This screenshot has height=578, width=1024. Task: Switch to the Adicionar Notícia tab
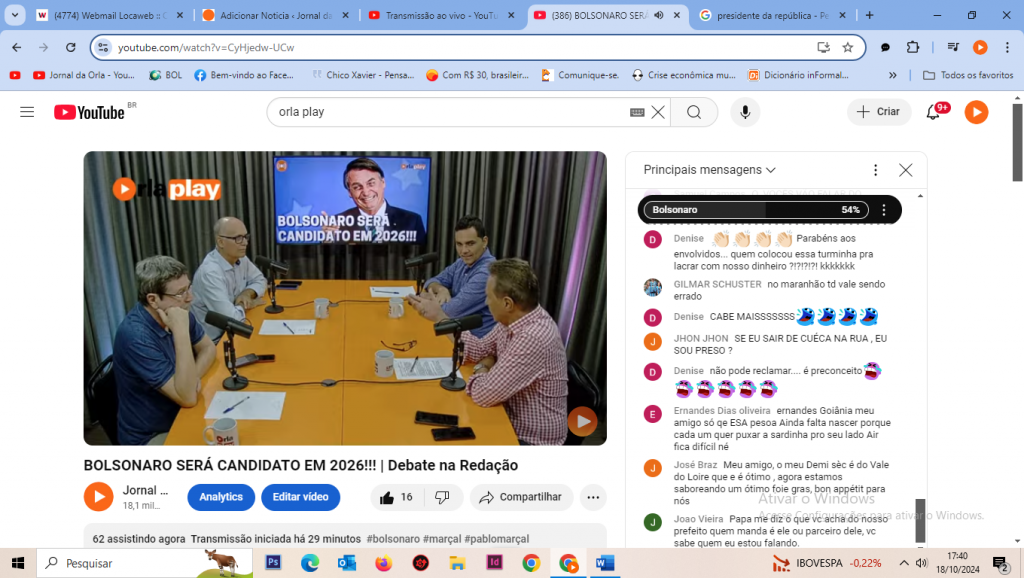[x=275, y=15]
